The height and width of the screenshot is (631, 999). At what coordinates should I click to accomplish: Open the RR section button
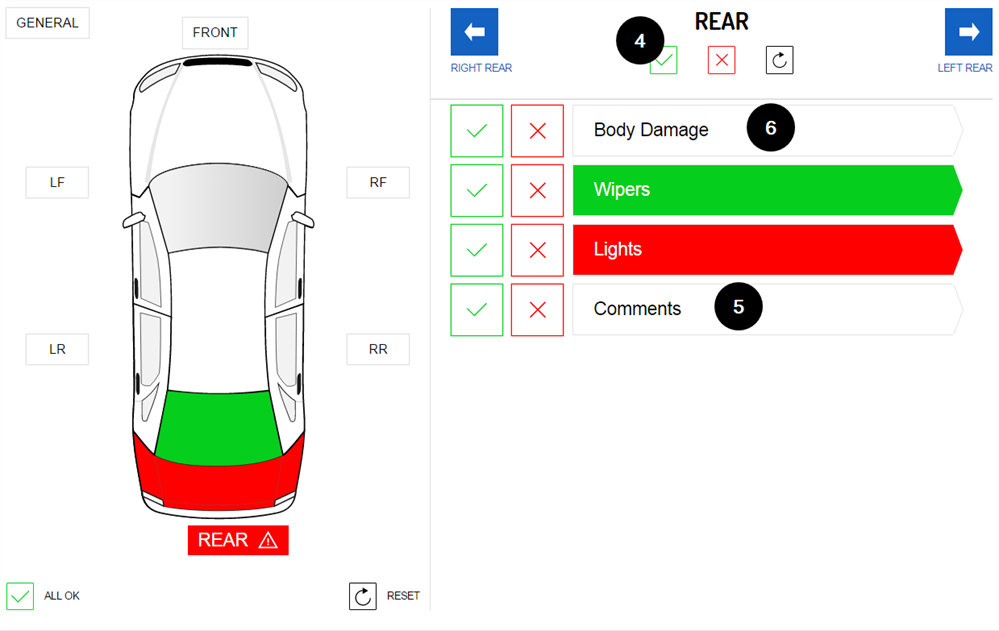pos(378,350)
